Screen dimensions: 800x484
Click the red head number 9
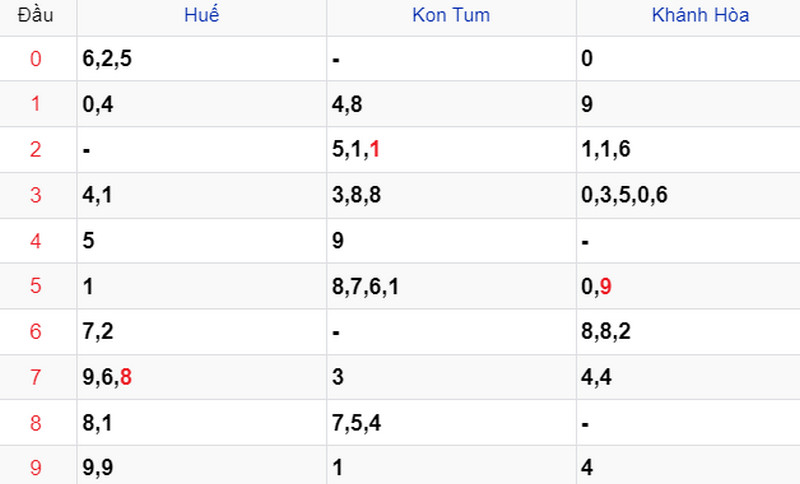click(35, 468)
